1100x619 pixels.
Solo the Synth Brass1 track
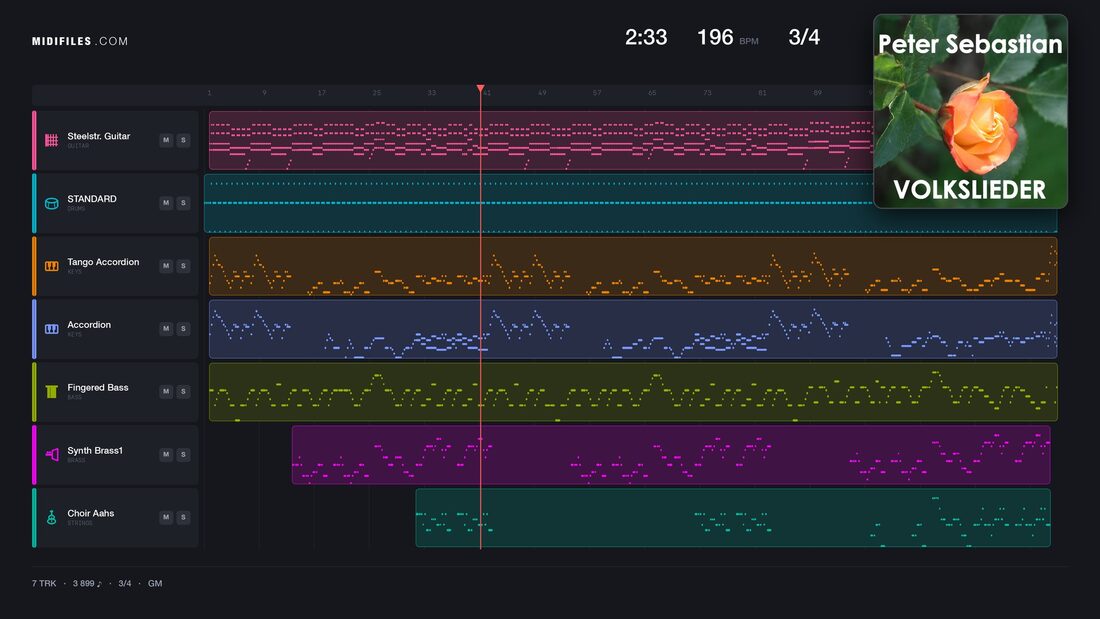click(x=183, y=454)
